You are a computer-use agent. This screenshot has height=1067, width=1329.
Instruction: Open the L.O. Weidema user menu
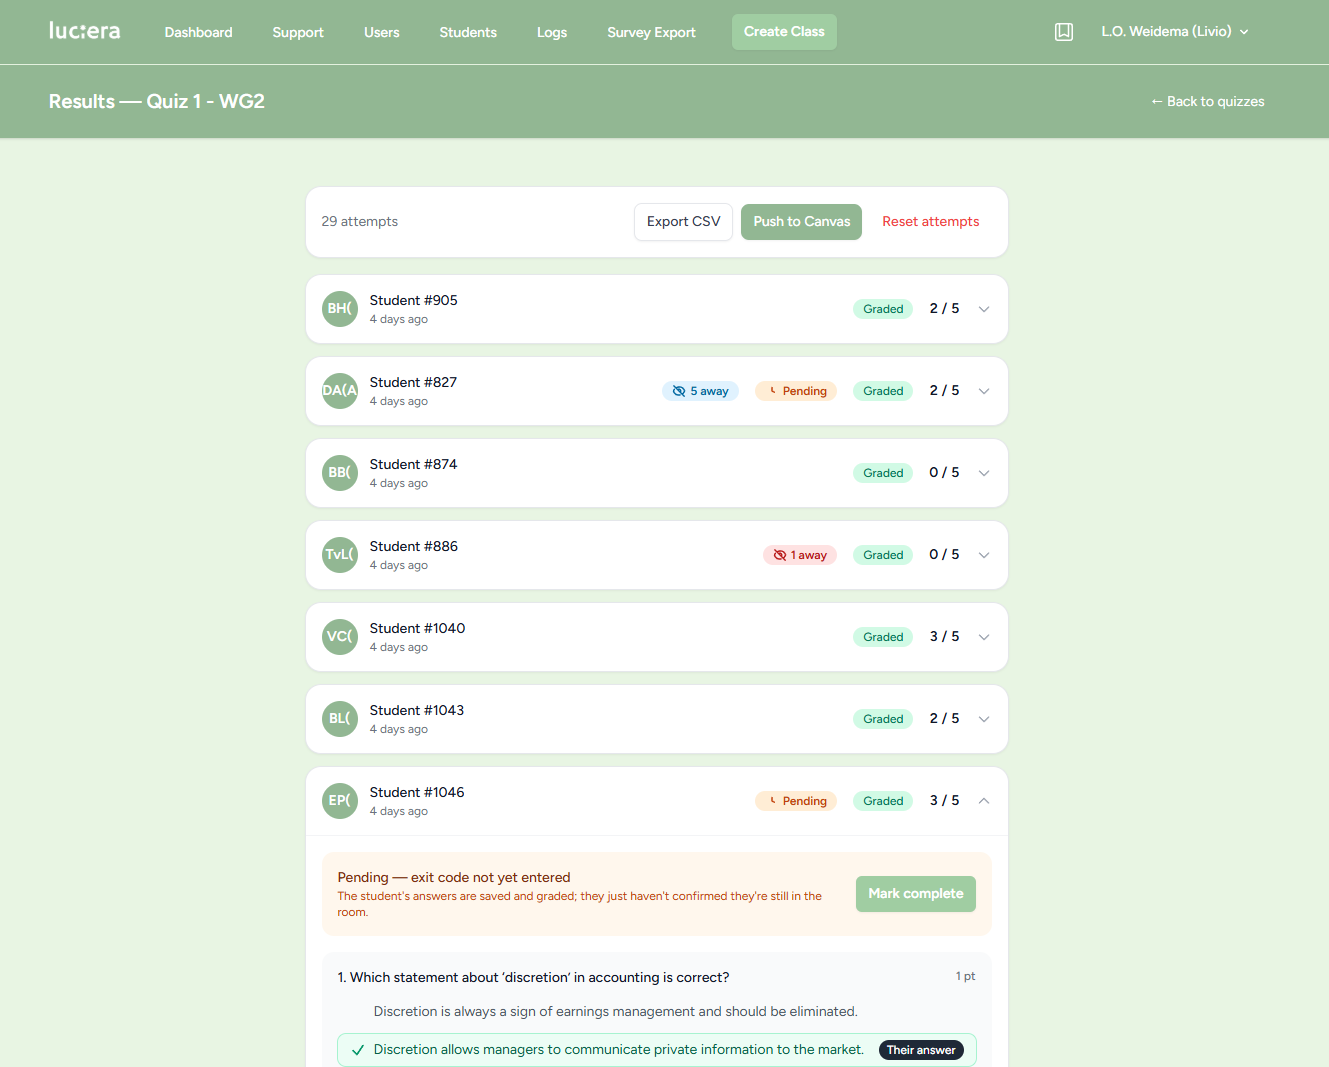coord(1175,32)
